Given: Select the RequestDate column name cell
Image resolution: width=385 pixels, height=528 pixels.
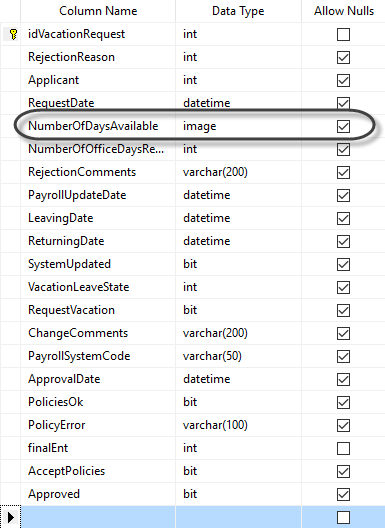Looking at the screenshot, I should [98, 103].
